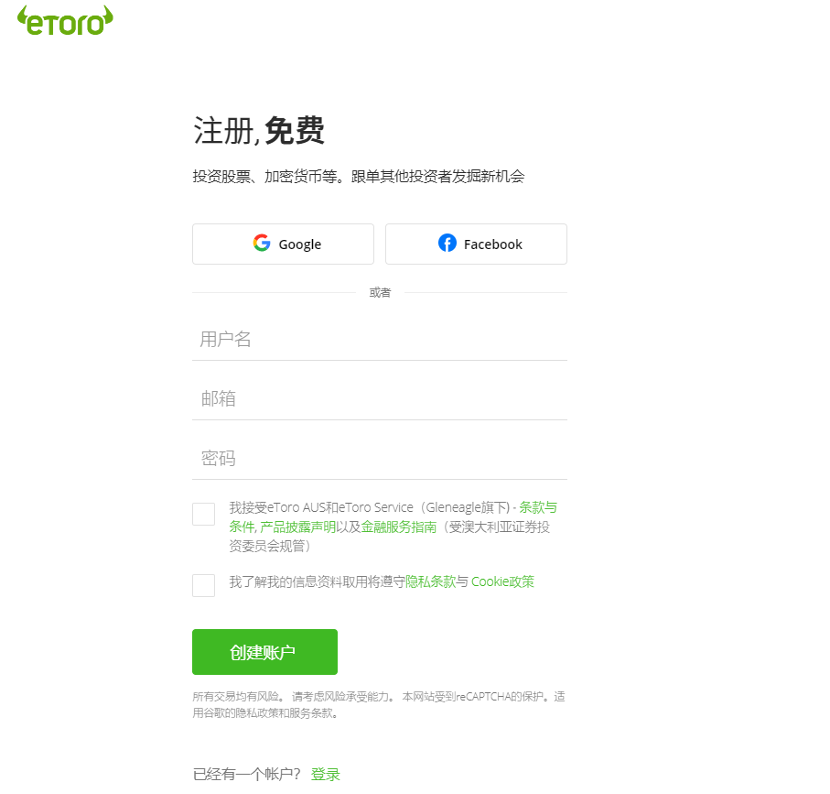Click the Facebook f logo icon
Viewport: 830px width, 794px height.
447,243
